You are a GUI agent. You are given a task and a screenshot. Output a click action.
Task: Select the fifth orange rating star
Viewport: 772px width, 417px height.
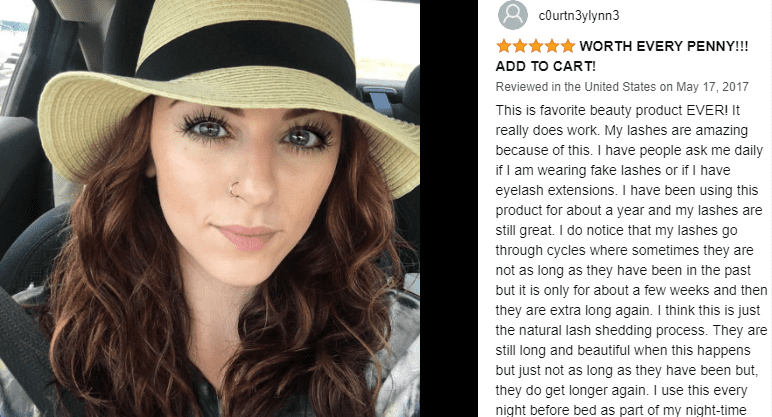tap(568, 46)
